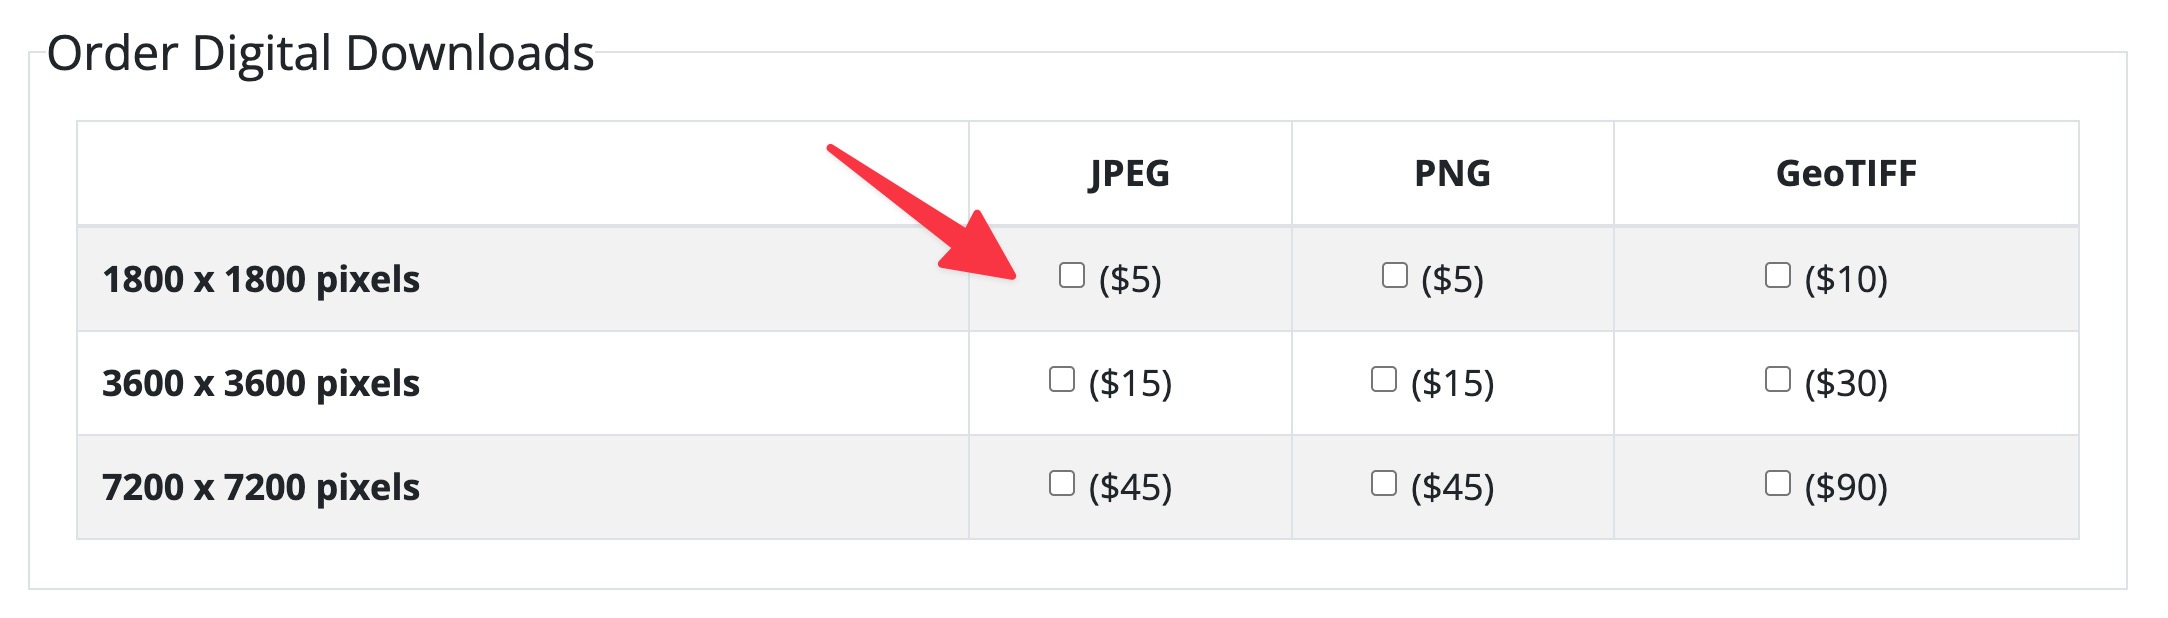Check the 1800 x 1800 PNG checkbox
The width and height of the screenshot is (2168, 618).
tap(1394, 275)
